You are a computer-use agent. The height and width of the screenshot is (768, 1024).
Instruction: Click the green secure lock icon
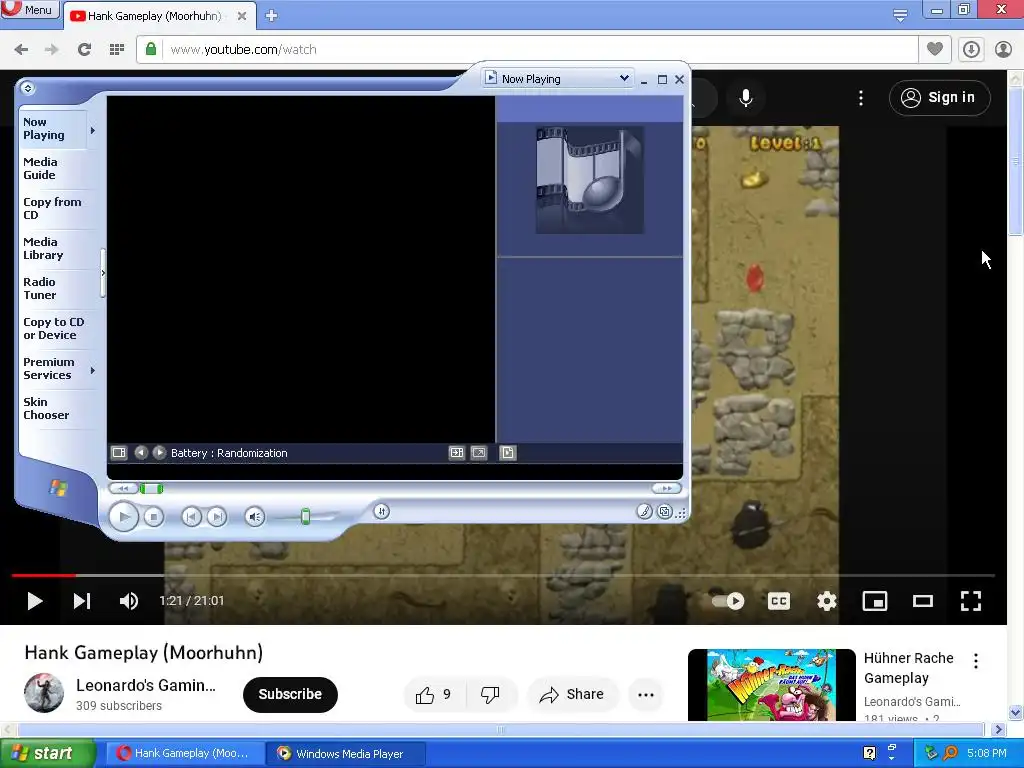click(151, 49)
